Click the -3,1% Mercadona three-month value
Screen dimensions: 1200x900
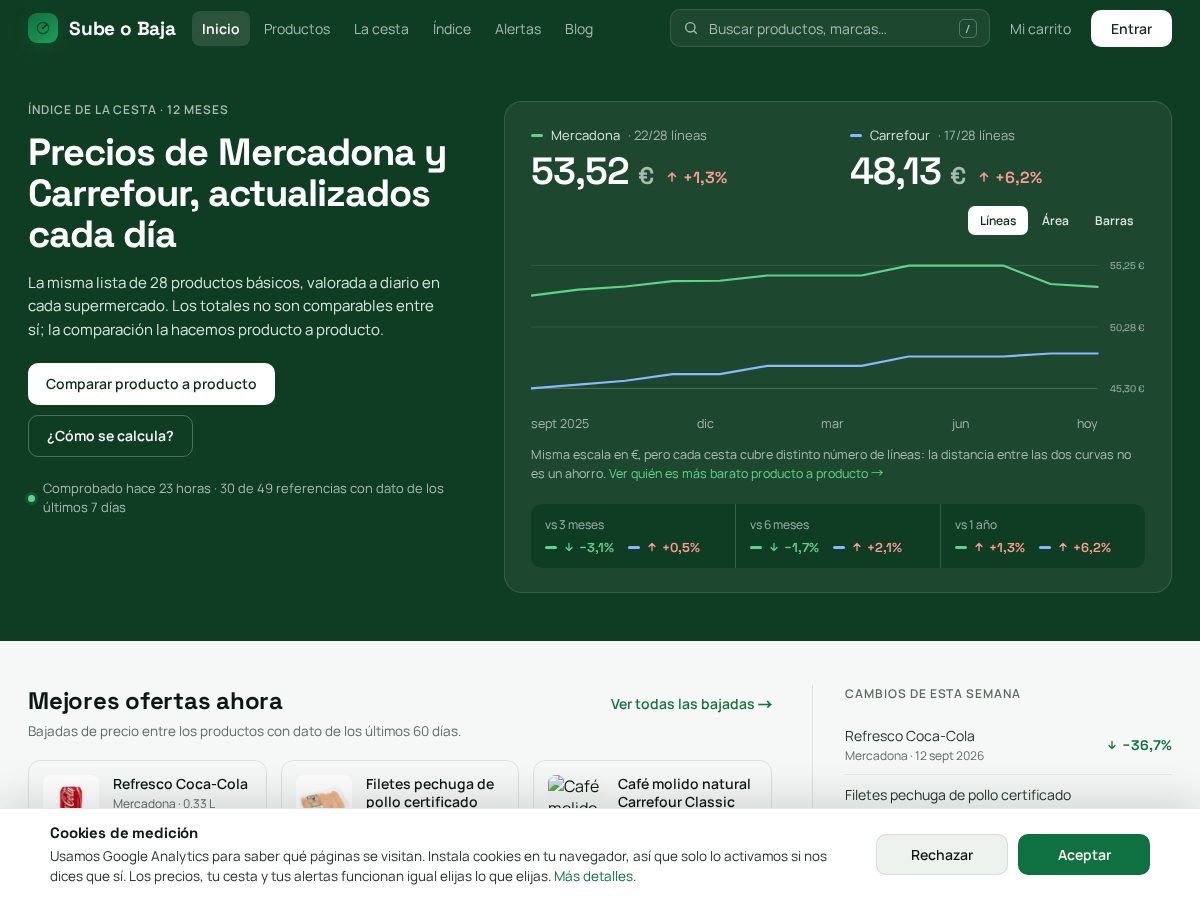pos(589,547)
